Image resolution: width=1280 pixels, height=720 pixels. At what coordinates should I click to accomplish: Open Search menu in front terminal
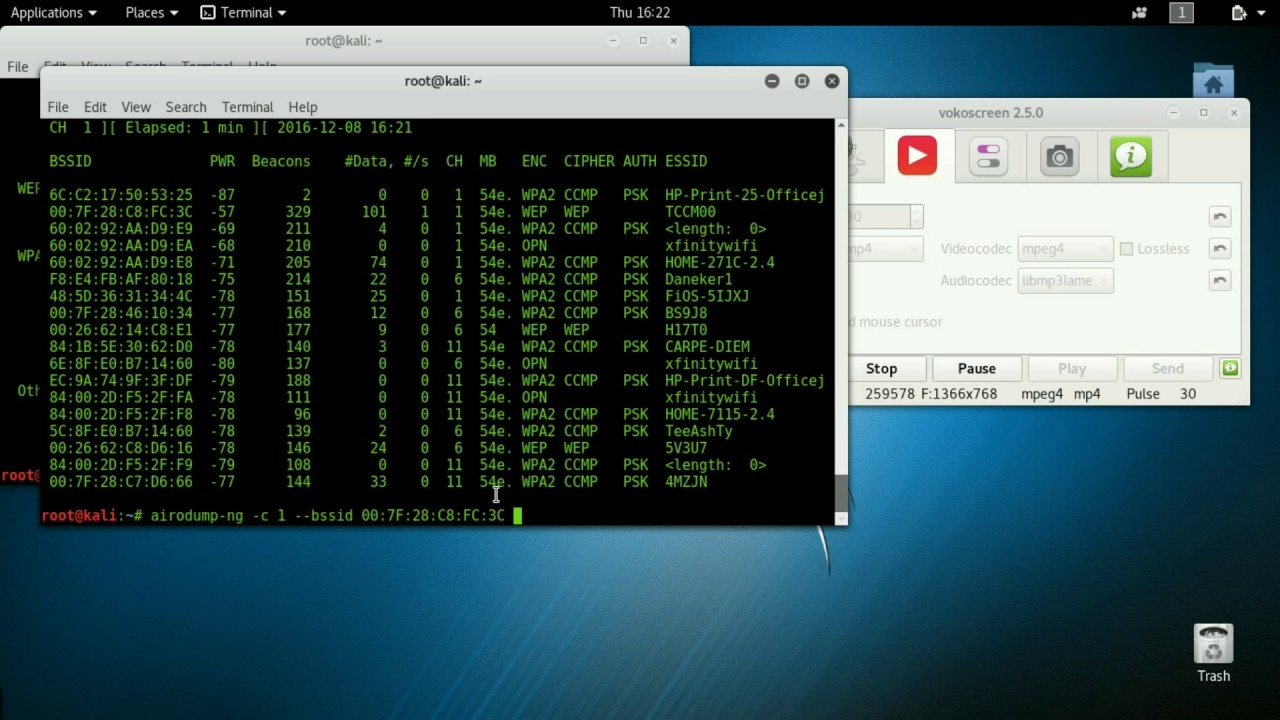click(186, 107)
